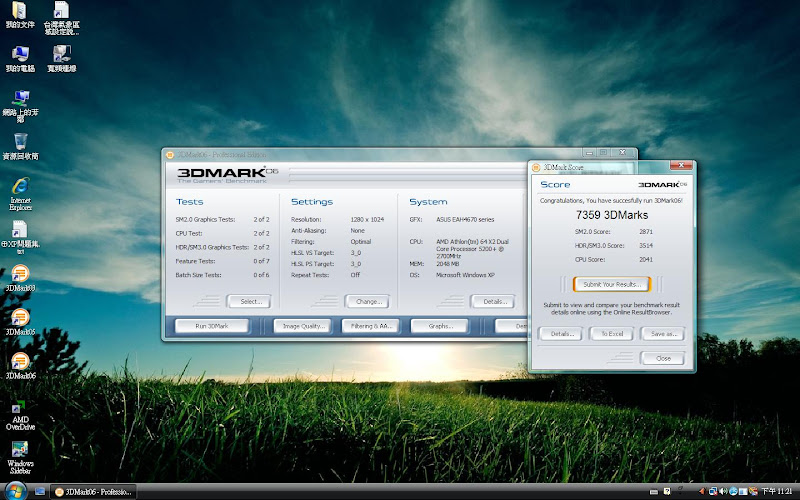Click the Feature Tests count 0 of 7
This screenshot has width=800, height=500.
pyautogui.click(x=261, y=261)
